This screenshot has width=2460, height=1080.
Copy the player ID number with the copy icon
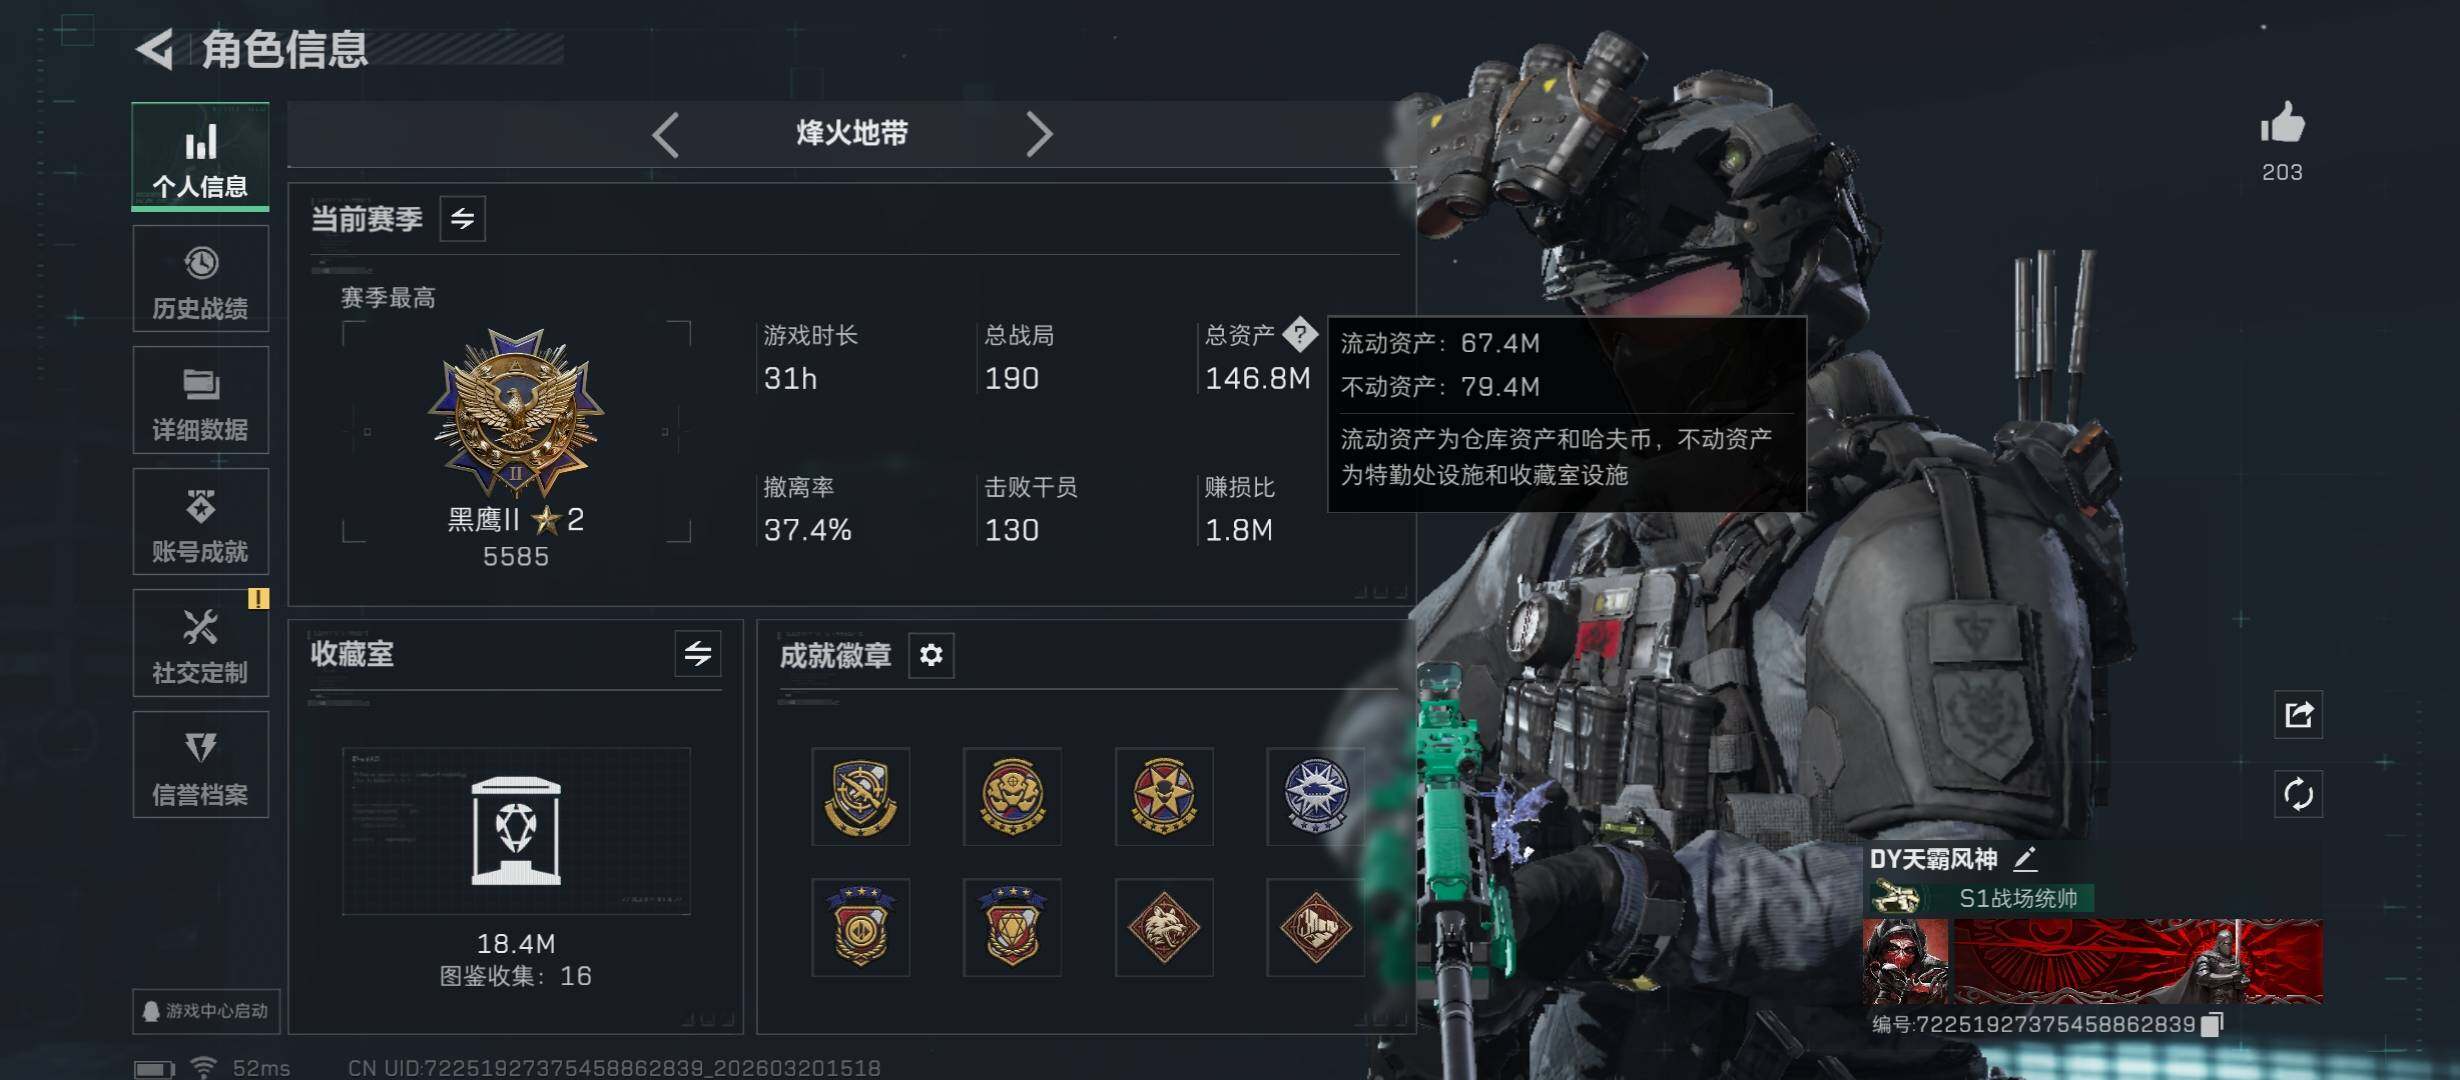pyautogui.click(x=2214, y=1023)
